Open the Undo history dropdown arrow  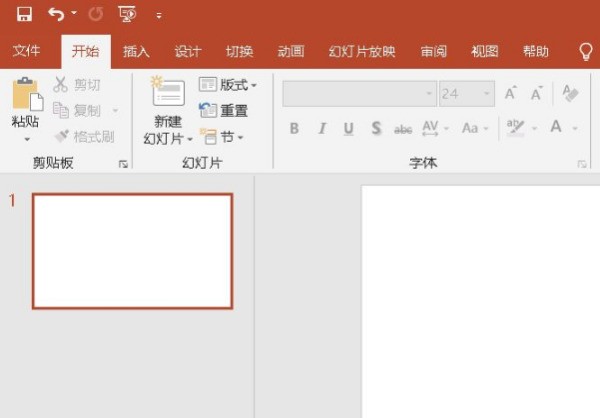(74, 13)
